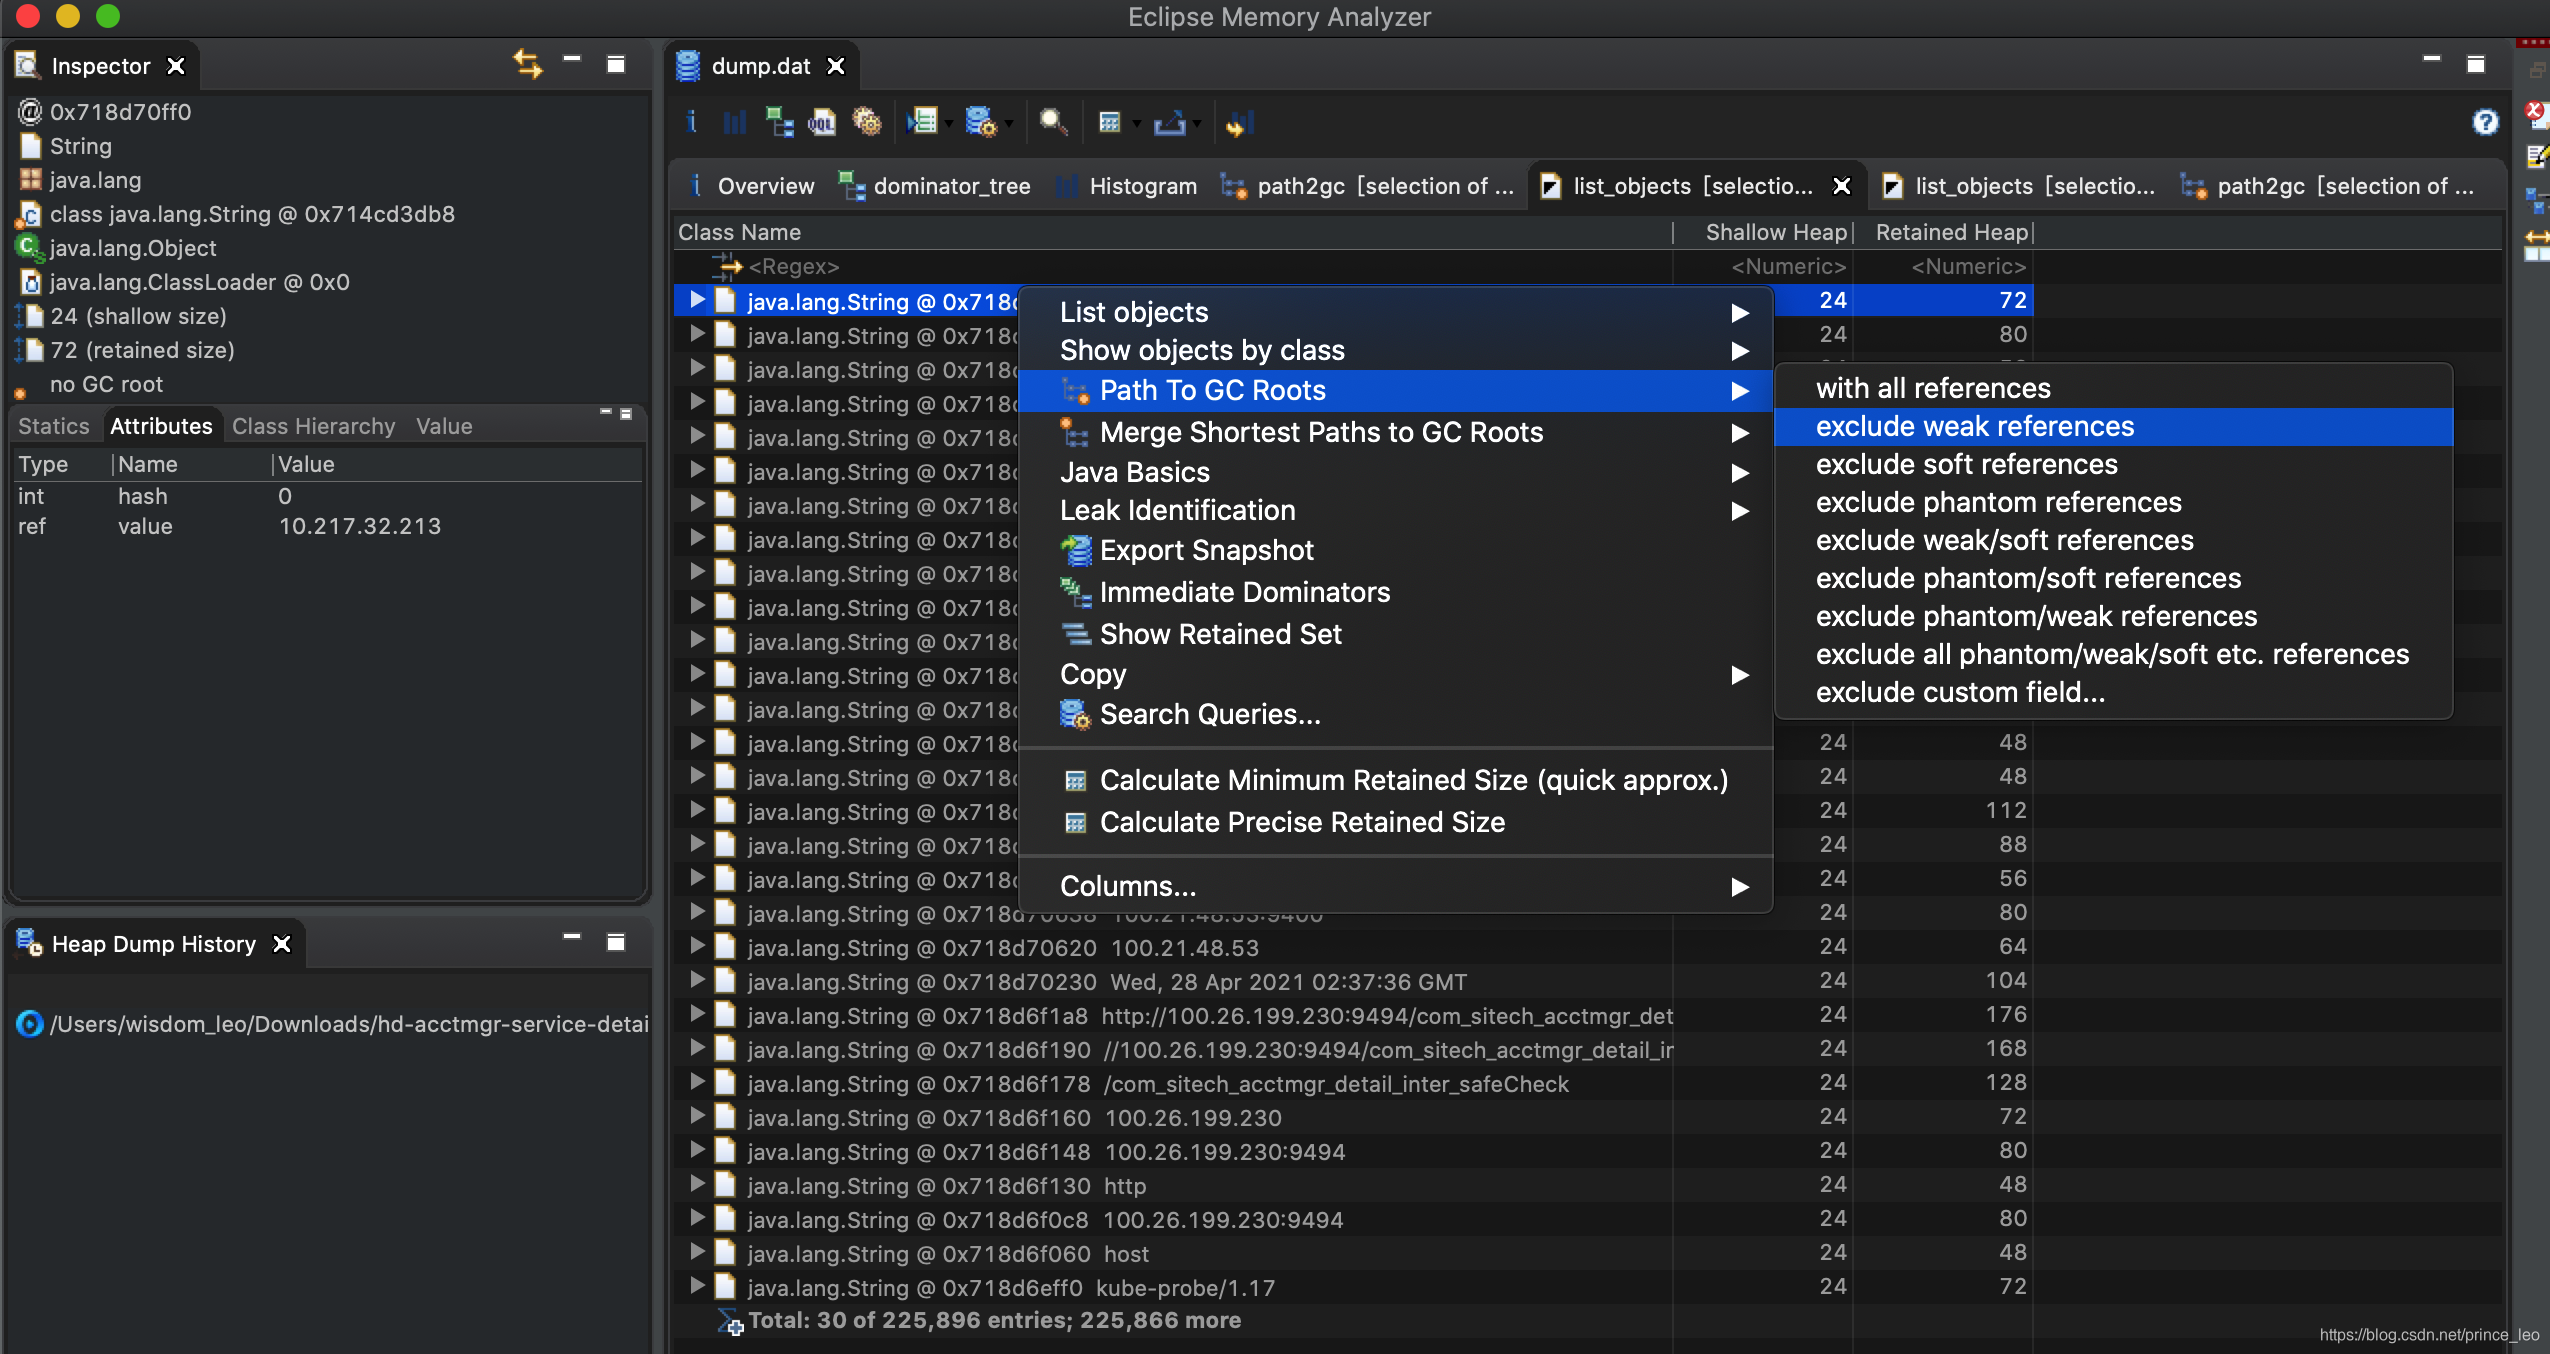Switch to the Histogram tab

coord(1142,187)
